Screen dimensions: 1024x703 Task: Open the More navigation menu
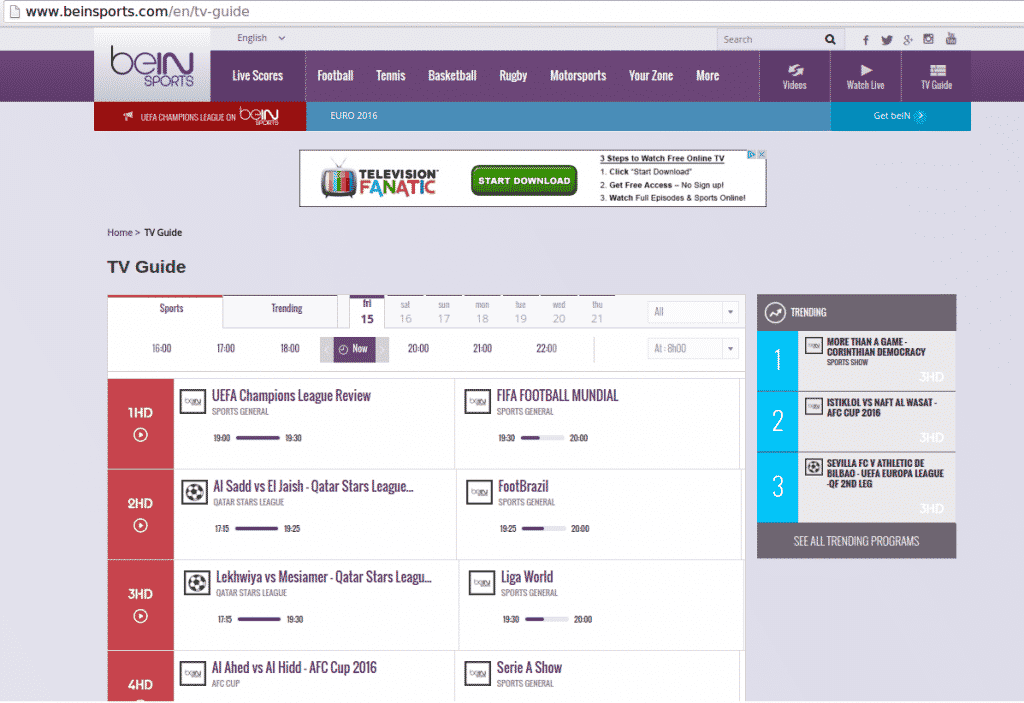[x=707, y=76]
